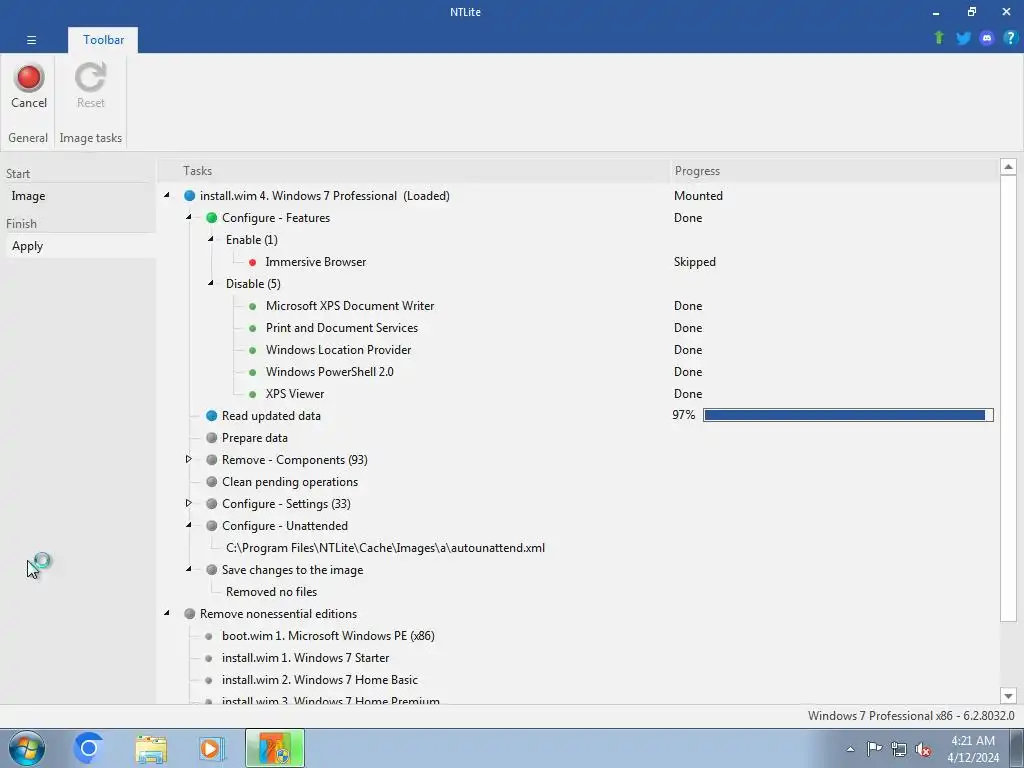Image resolution: width=1024 pixels, height=768 pixels.
Task: Click the scroll up arrow of task list
Action: pos(1008,167)
